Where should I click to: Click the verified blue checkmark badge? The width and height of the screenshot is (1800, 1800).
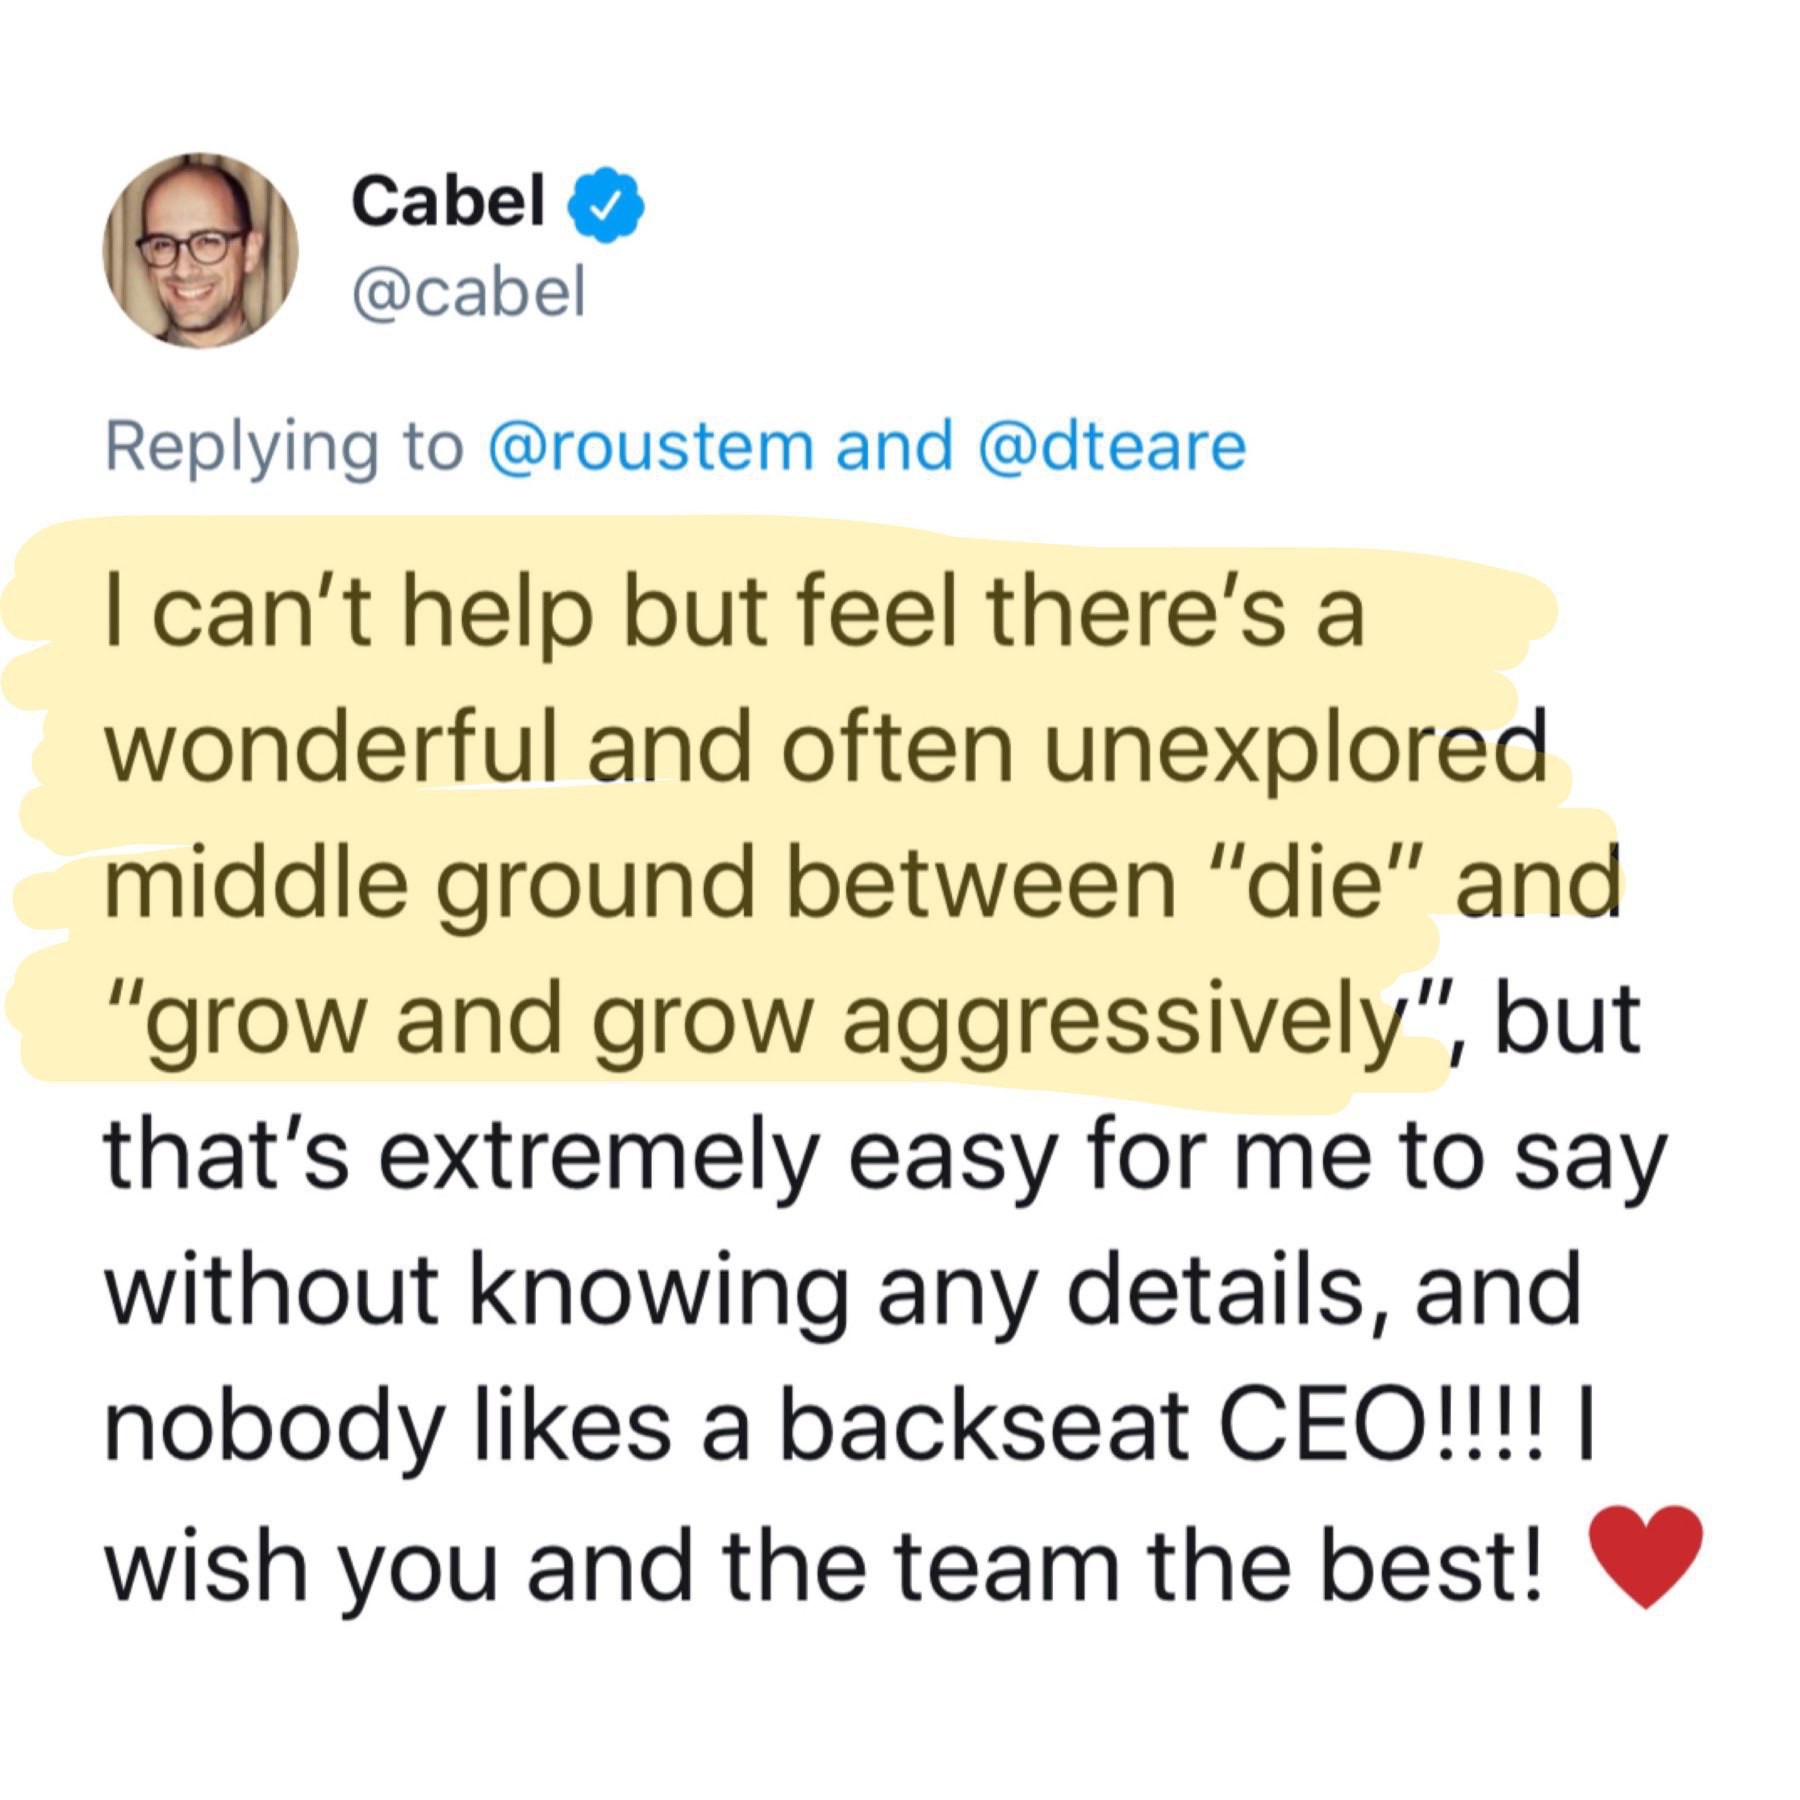pos(606,204)
